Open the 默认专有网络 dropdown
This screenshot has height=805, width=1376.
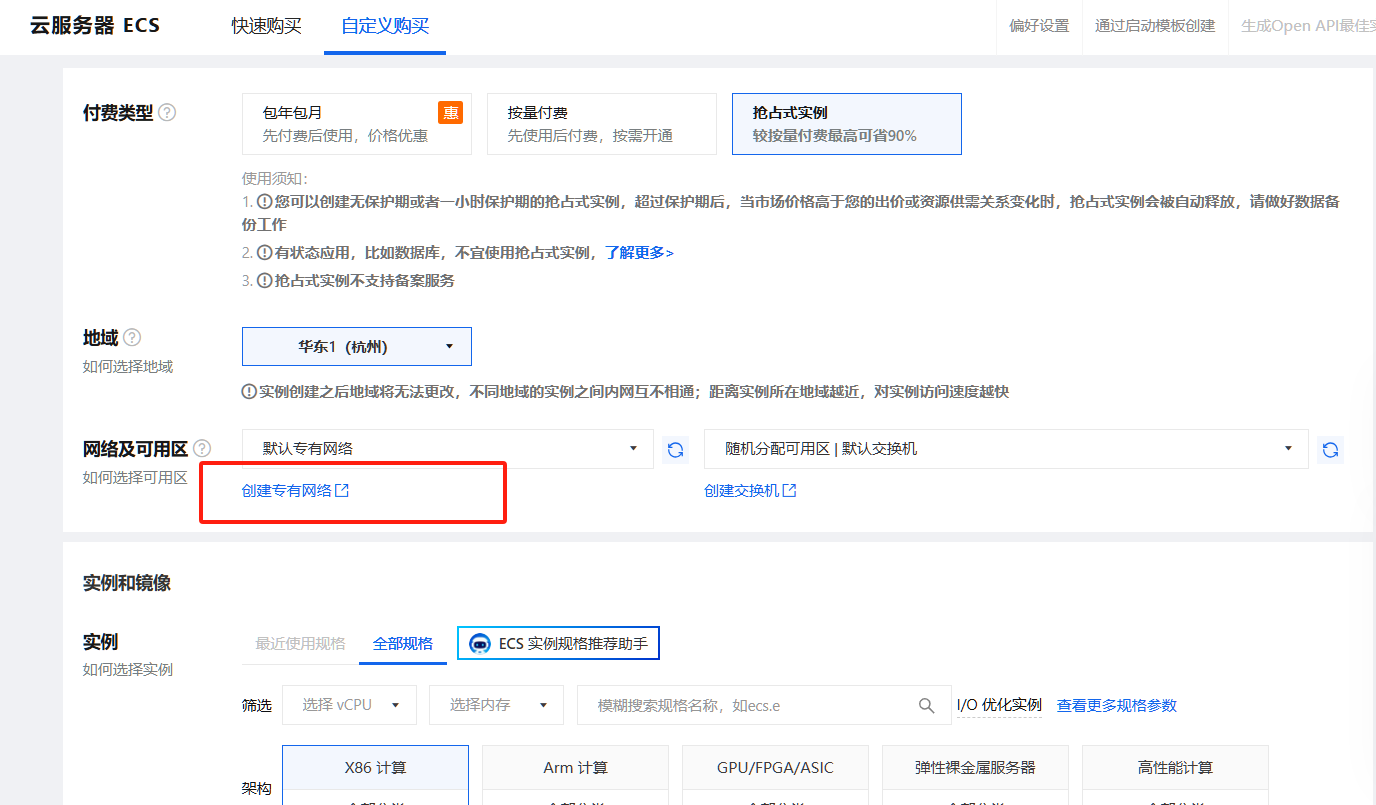click(448, 449)
